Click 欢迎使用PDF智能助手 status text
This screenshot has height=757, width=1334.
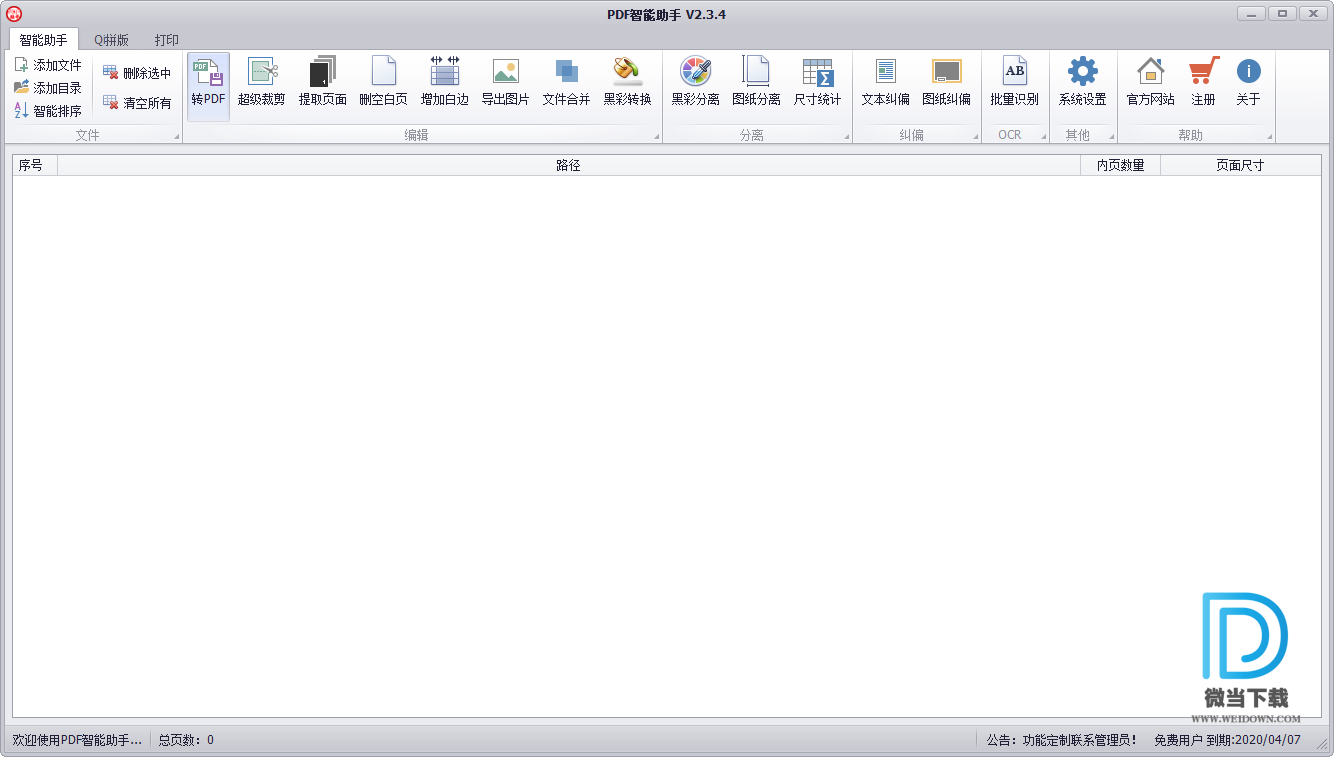click(77, 740)
